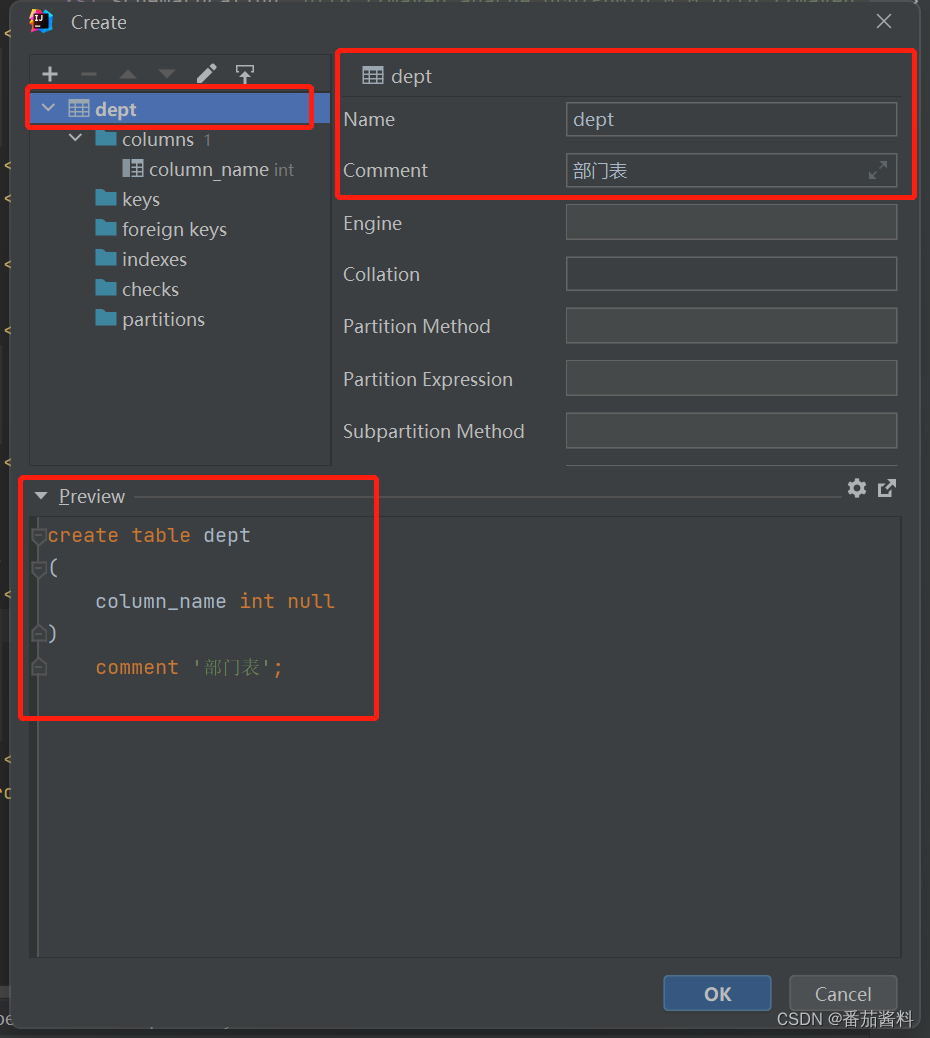
Task: Click the Name input field
Action: click(731, 119)
